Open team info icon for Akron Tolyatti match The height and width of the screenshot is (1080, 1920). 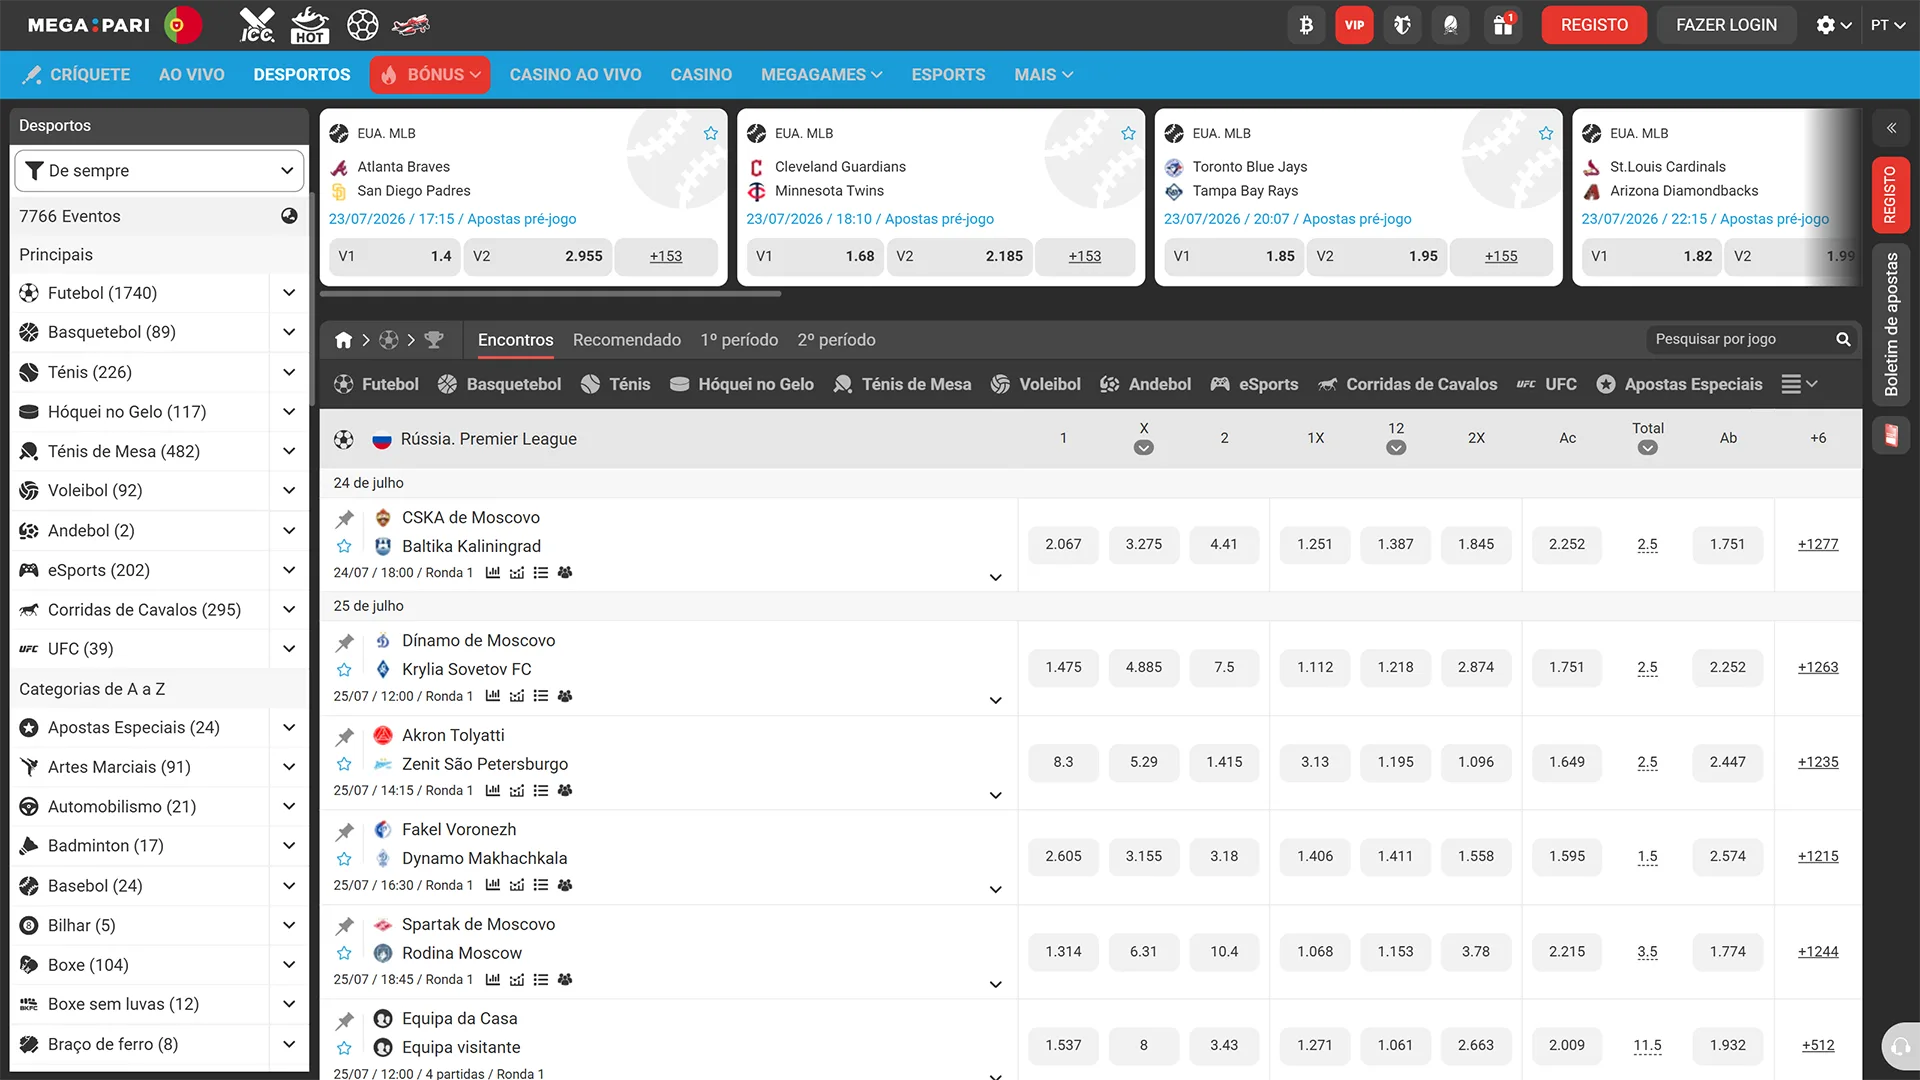[565, 791]
